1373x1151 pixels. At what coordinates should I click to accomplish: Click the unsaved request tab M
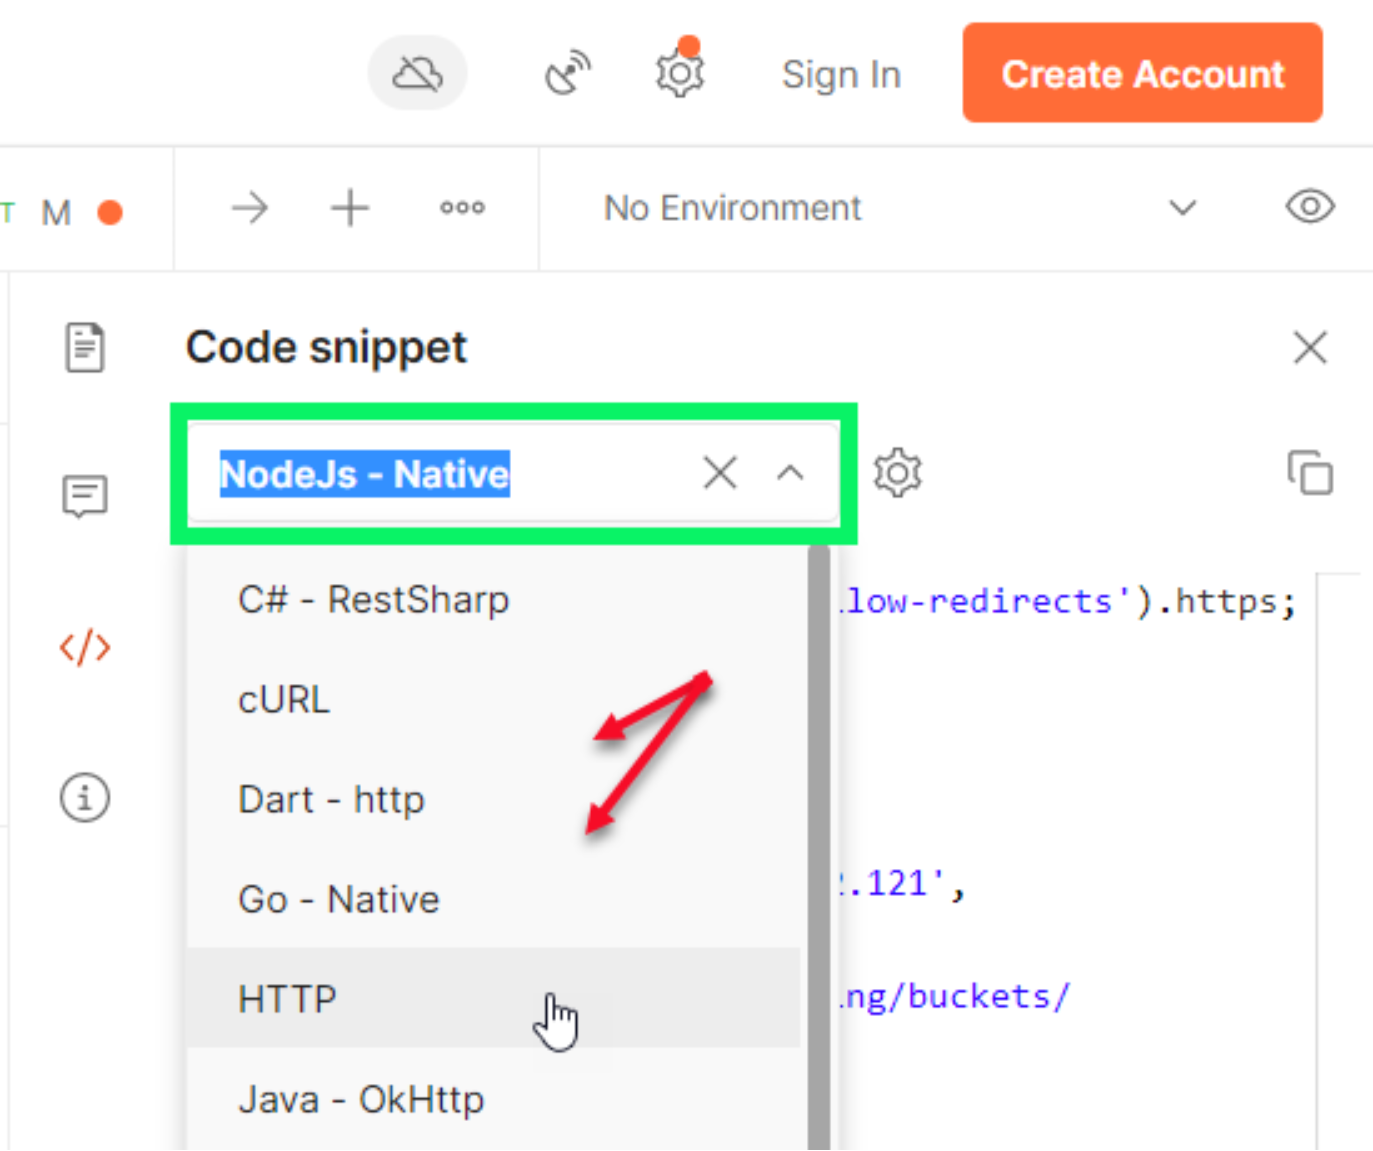point(57,213)
